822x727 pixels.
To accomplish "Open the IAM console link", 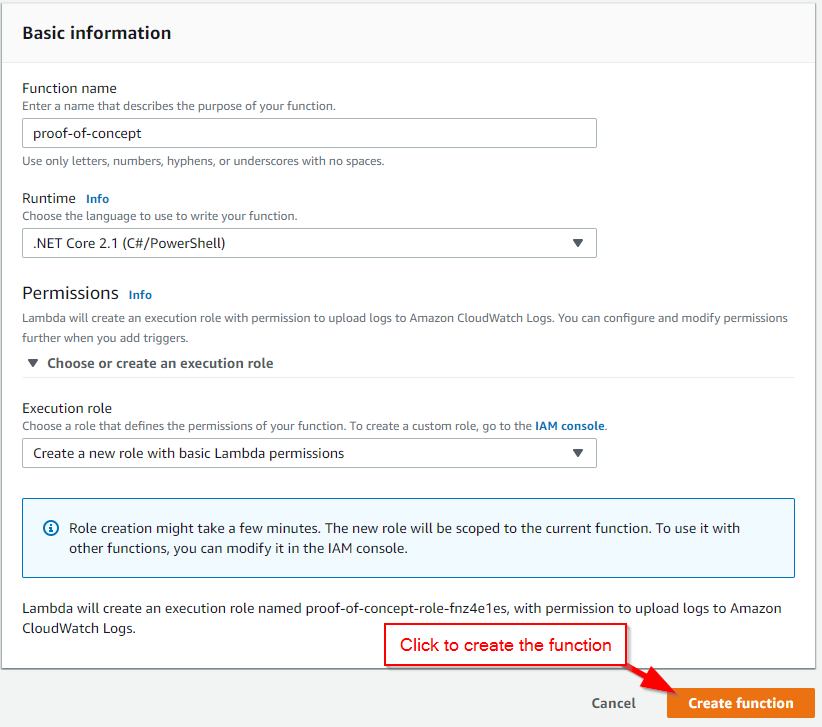I will (569, 425).
